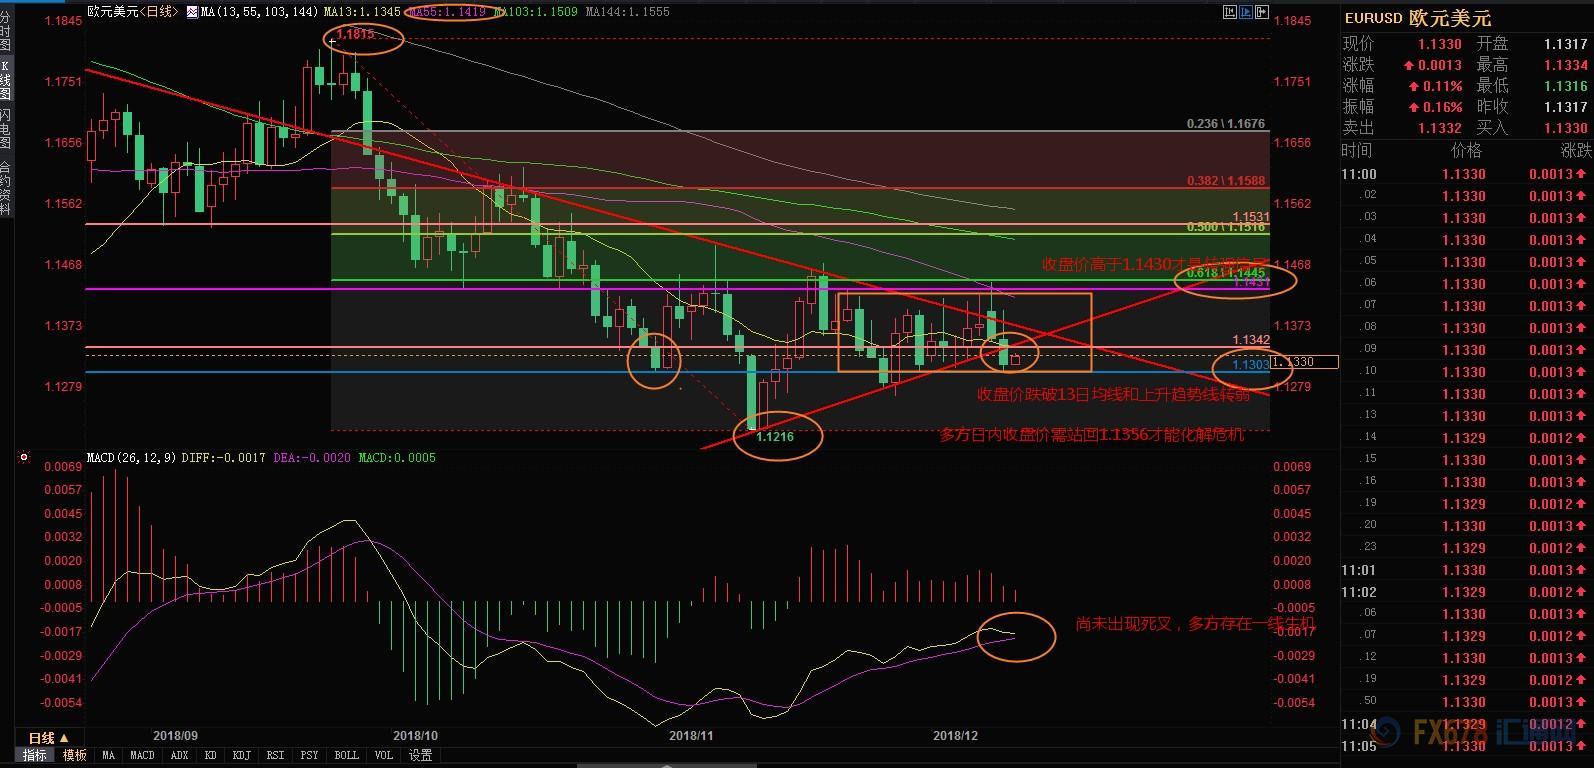Click the MACD(26,12,9) indicator label
Image resolution: width=1594 pixels, height=768 pixels.
pyautogui.click(x=131, y=458)
